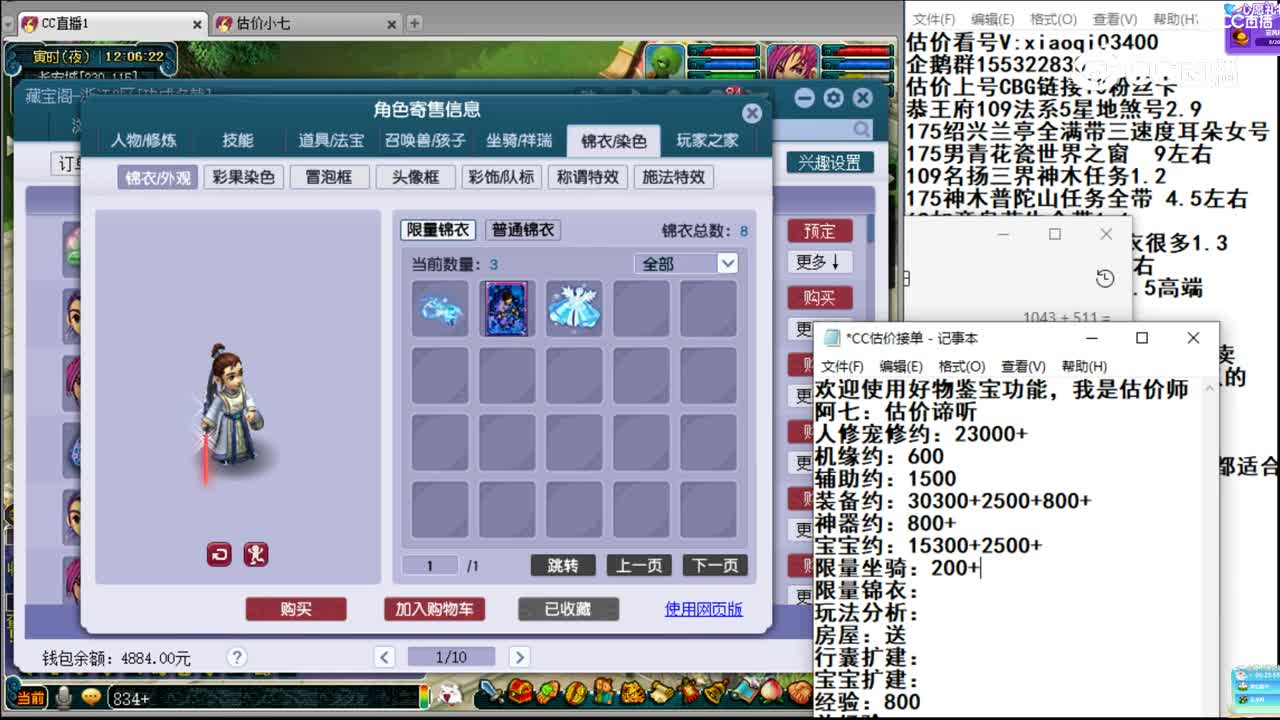Toggle to 限量锦衣 list
1280x720 pixels.
pyautogui.click(x=438, y=230)
